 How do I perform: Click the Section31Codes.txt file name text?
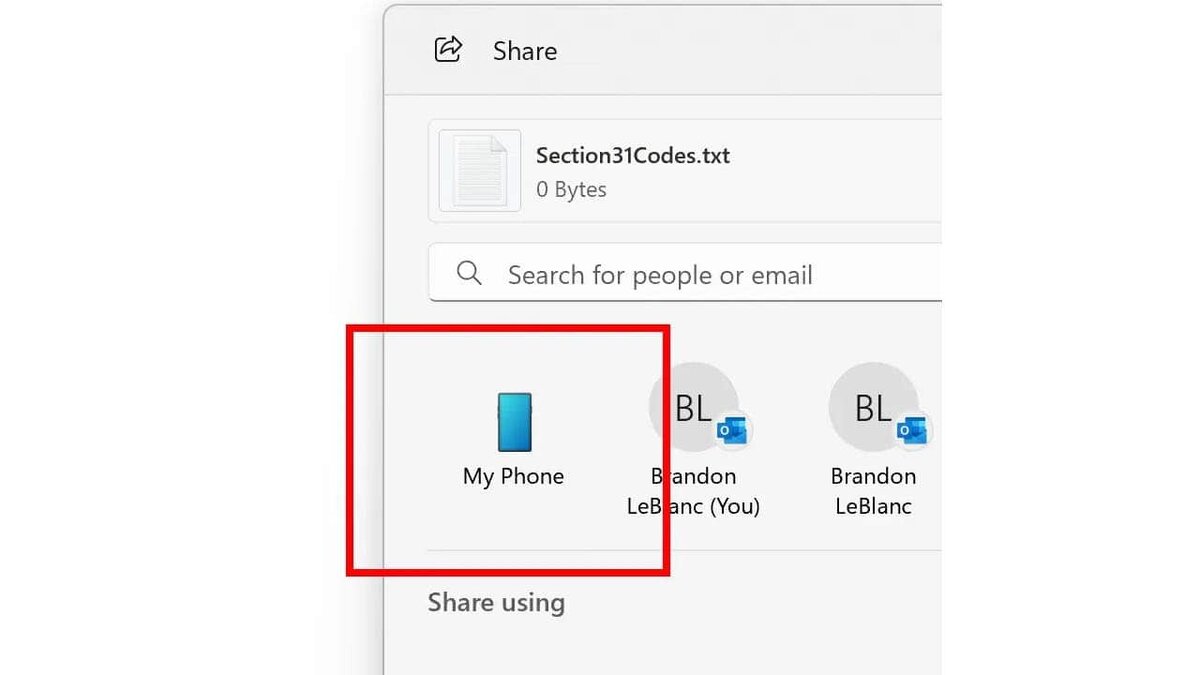[633, 155]
